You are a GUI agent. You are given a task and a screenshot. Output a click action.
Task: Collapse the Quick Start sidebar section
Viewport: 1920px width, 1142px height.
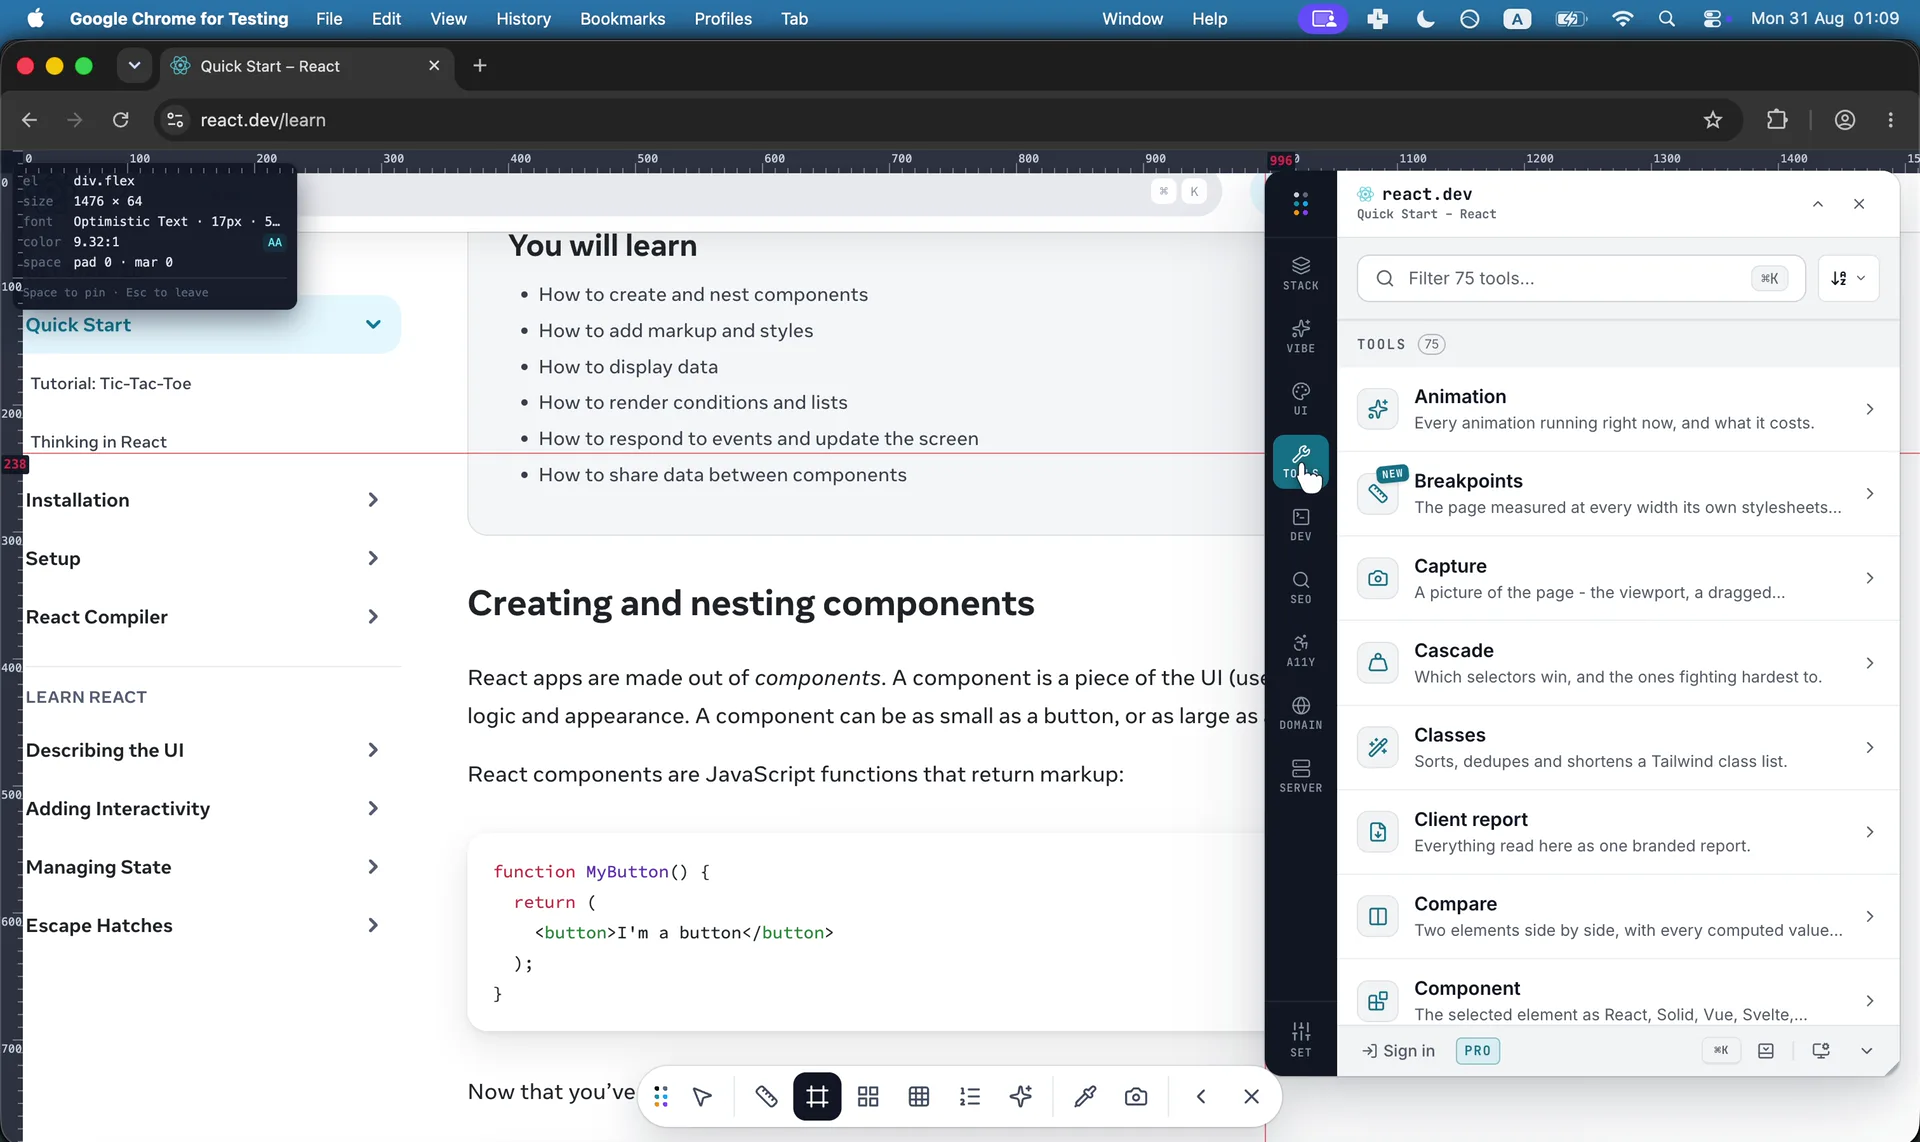tap(373, 324)
